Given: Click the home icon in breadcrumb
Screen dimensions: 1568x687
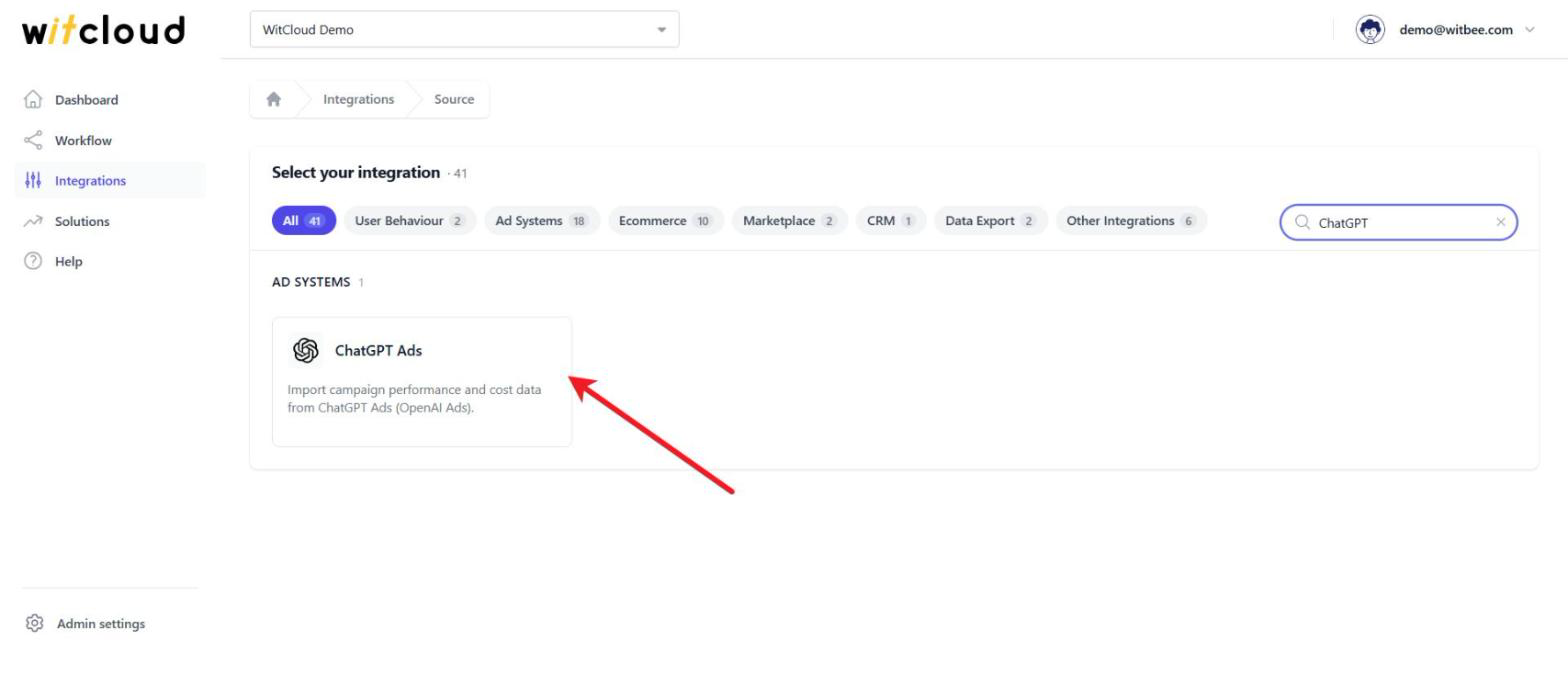Looking at the screenshot, I should pyautogui.click(x=273, y=99).
